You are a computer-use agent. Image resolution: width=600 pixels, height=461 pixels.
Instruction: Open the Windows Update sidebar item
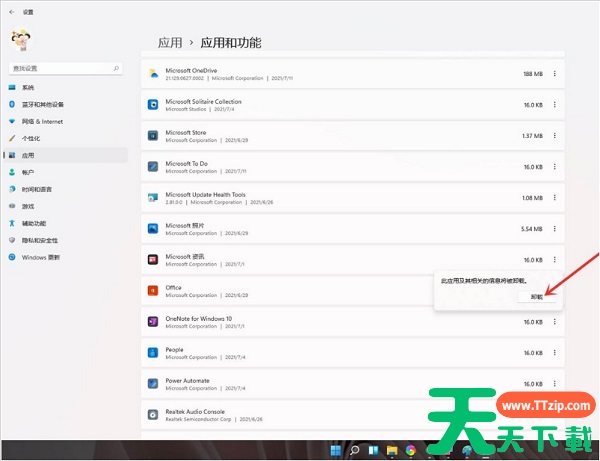pyautogui.click(x=65, y=257)
